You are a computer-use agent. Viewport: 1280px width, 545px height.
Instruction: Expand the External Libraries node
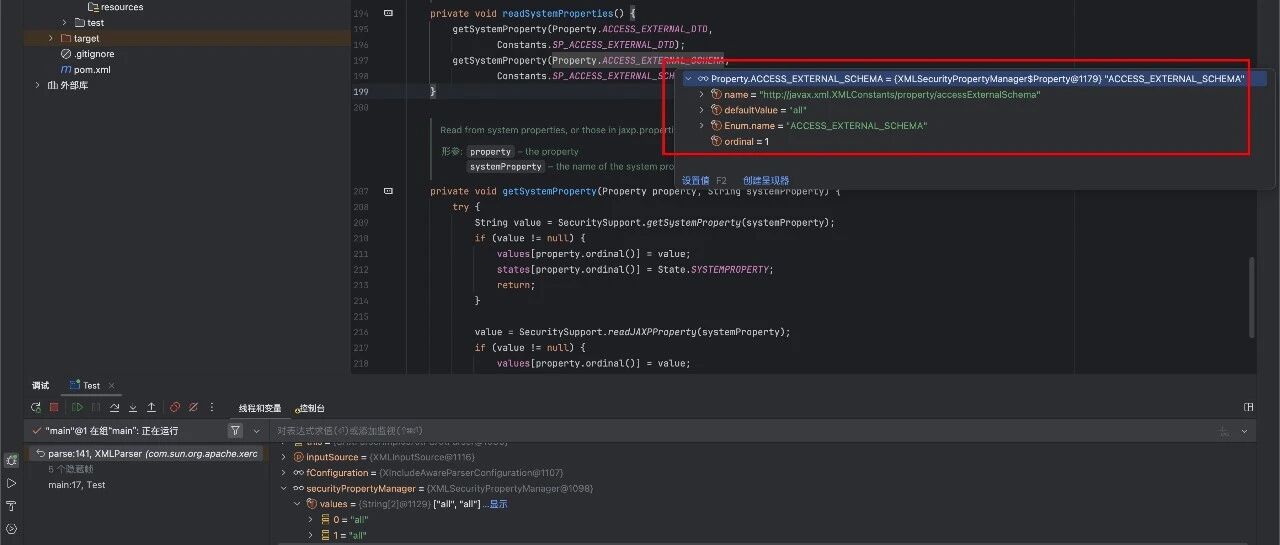coord(38,85)
